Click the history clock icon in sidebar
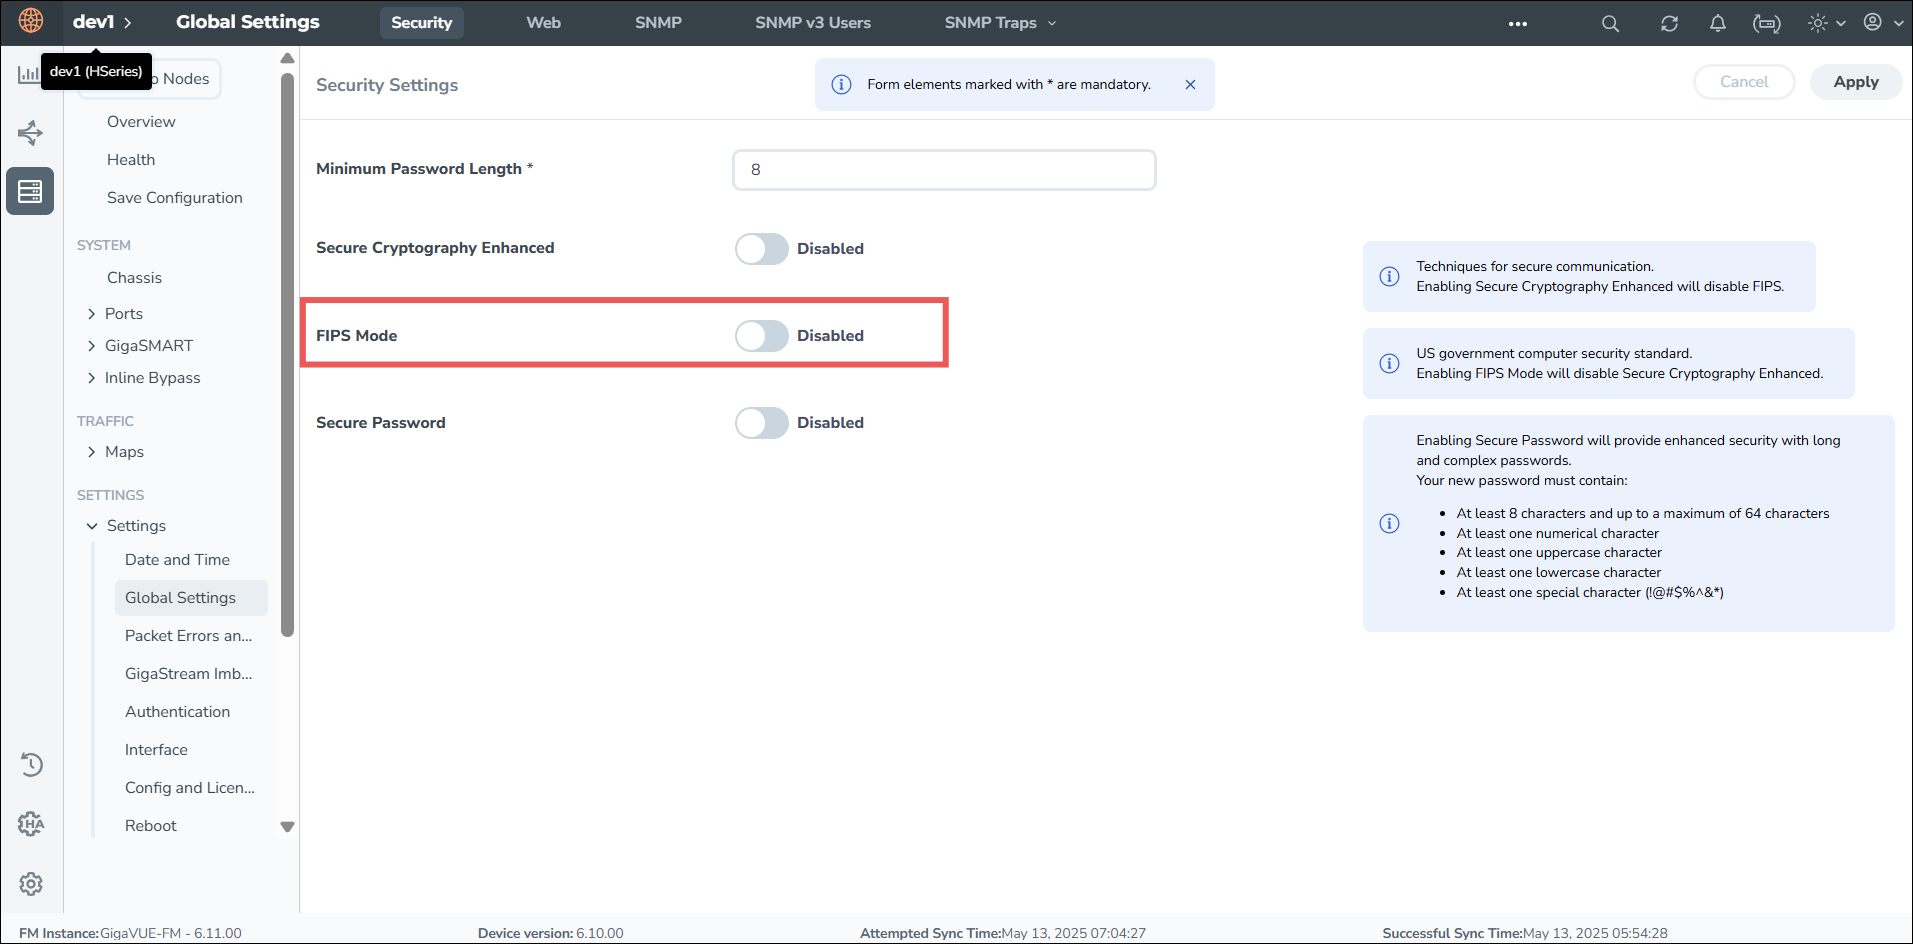 tap(31, 765)
